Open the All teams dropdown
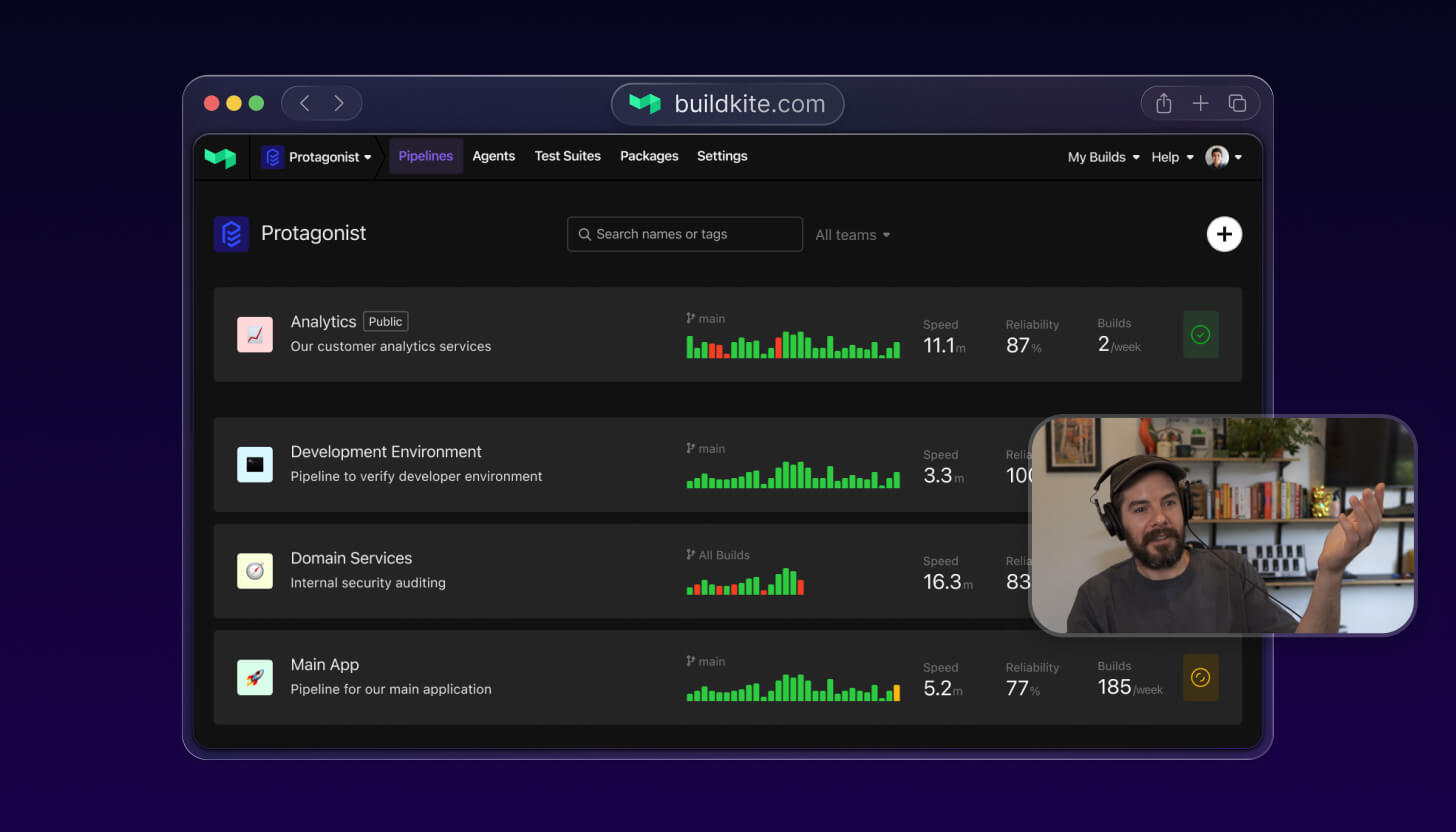1456x832 pixels. pyautogui.click(x=852, y=234)
